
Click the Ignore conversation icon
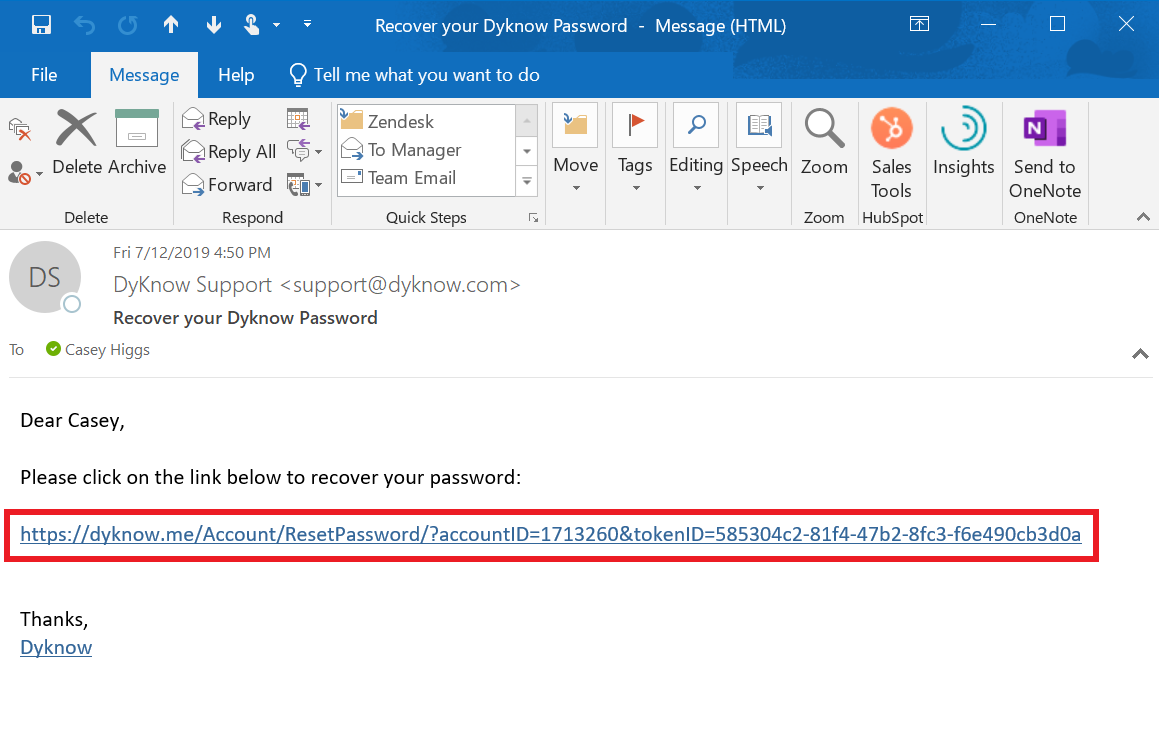20,129
